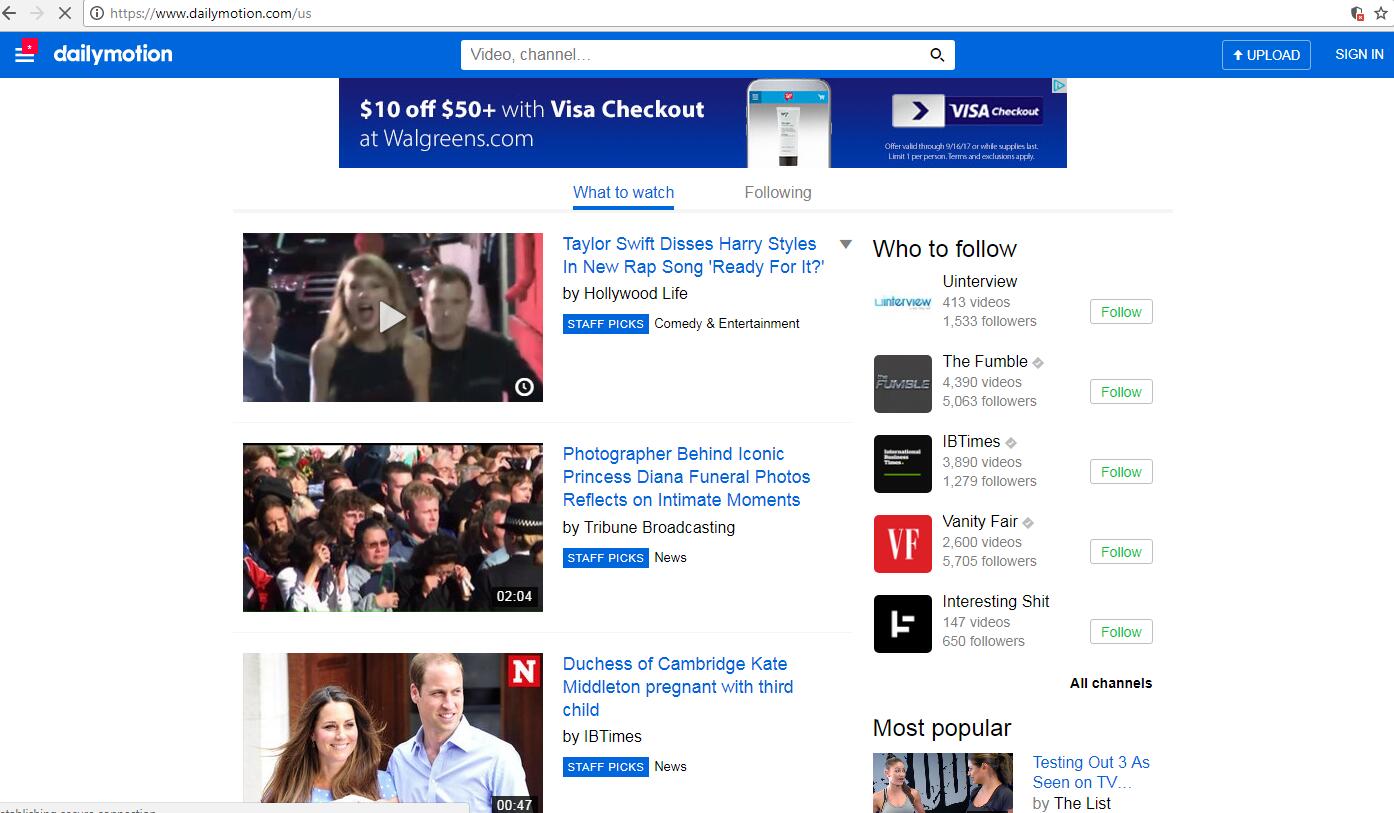Open Duchess of Cambridge pregnant video title

coord(678,687)
